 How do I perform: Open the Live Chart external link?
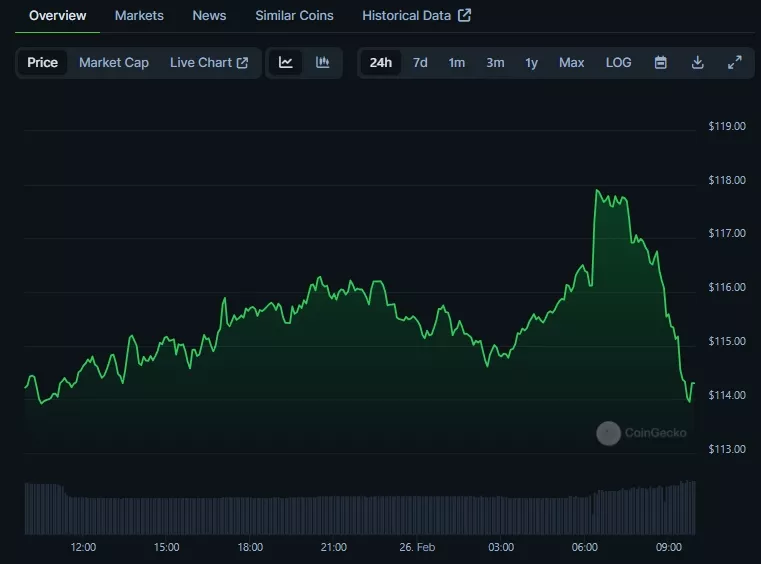coord(208,62)
